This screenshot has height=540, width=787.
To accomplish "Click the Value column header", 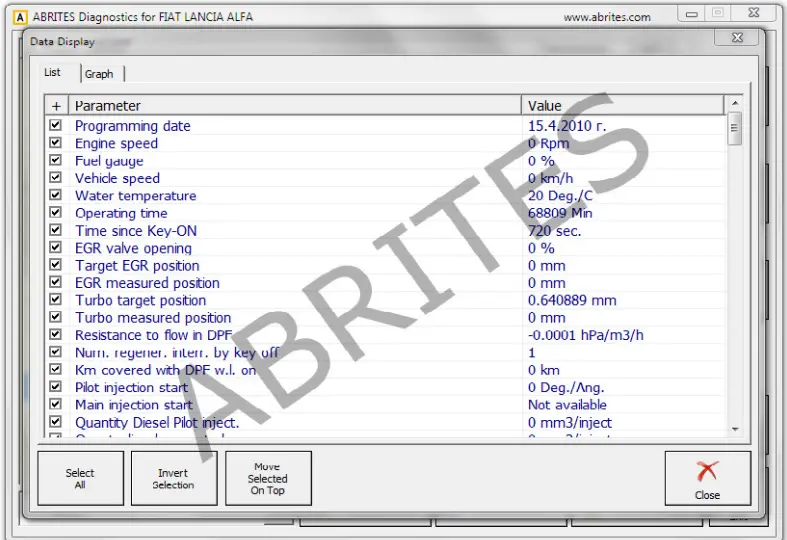I will pos(623,106).
